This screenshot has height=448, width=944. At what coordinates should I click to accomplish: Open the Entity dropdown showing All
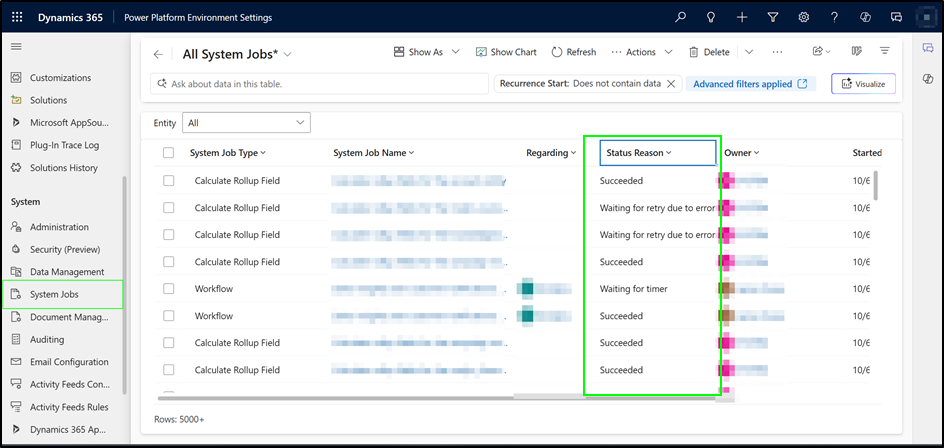tap(246, 123)
